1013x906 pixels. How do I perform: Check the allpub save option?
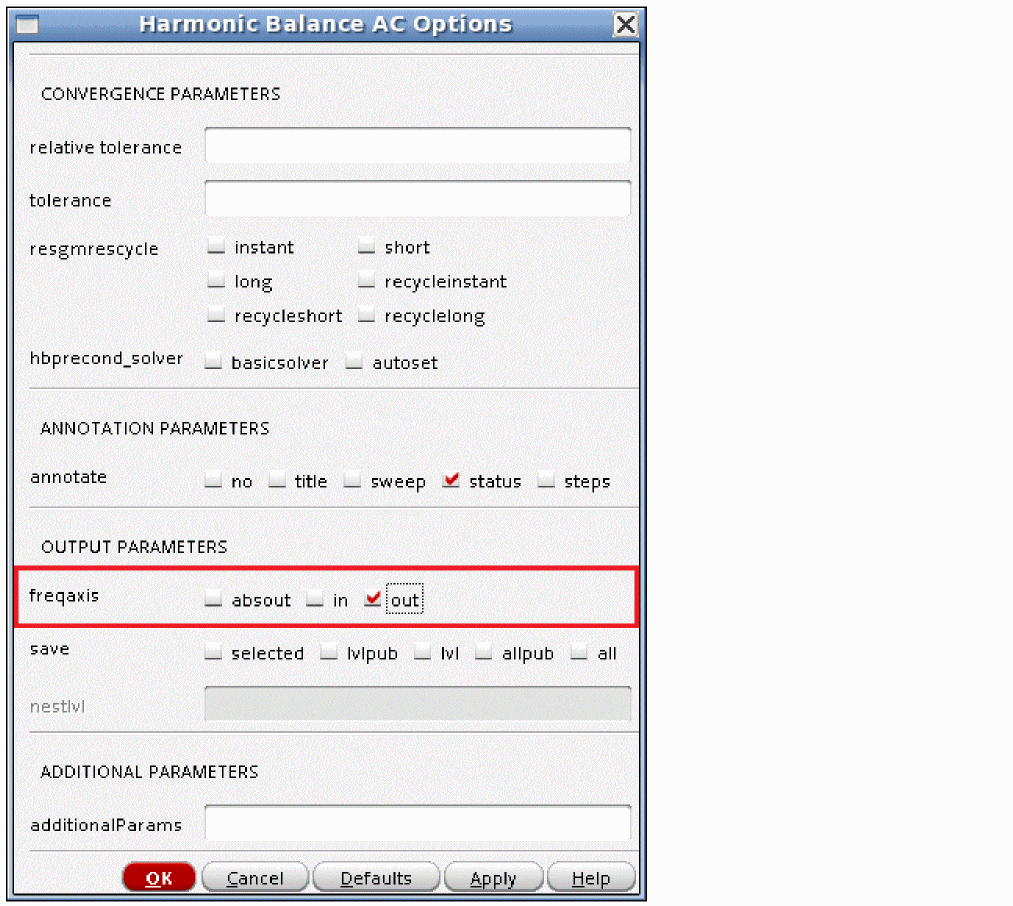pos(484,653)
